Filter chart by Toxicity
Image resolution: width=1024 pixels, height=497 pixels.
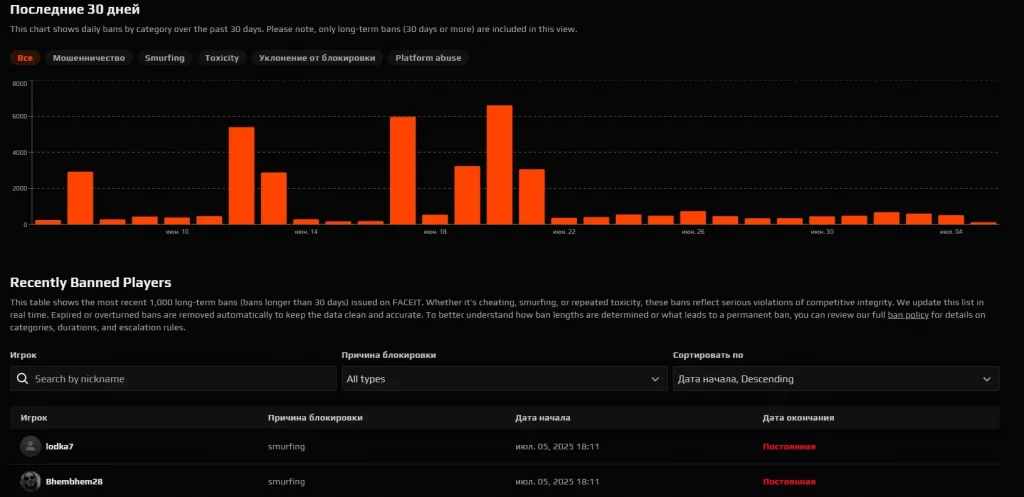(x=221, y=58)
